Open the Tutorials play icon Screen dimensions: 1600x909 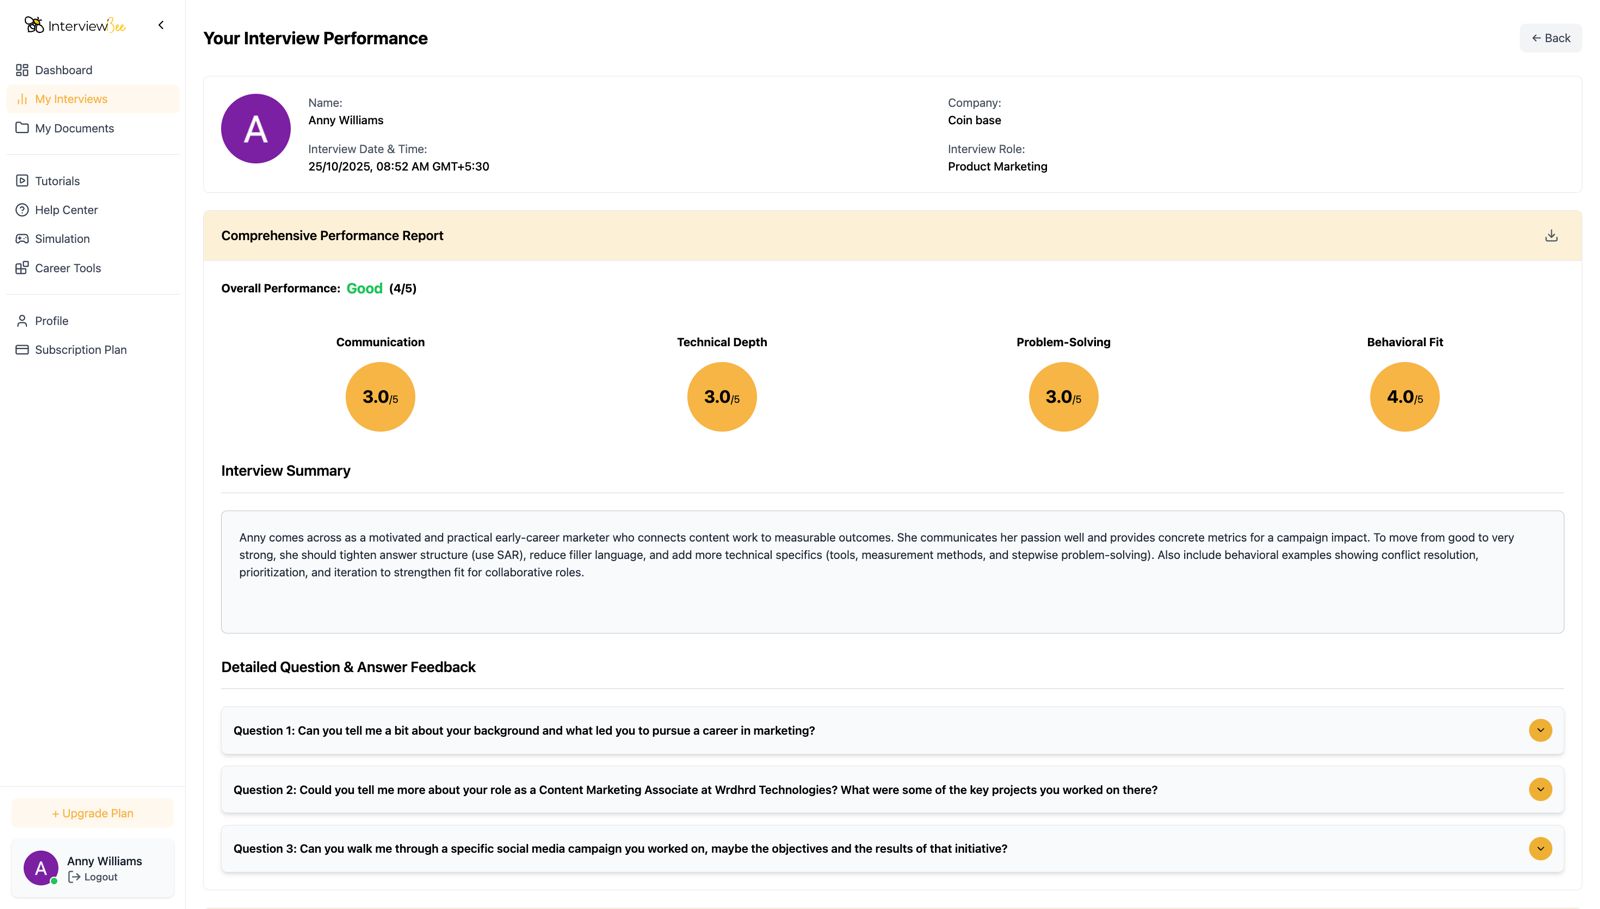[x=22, y=181]
